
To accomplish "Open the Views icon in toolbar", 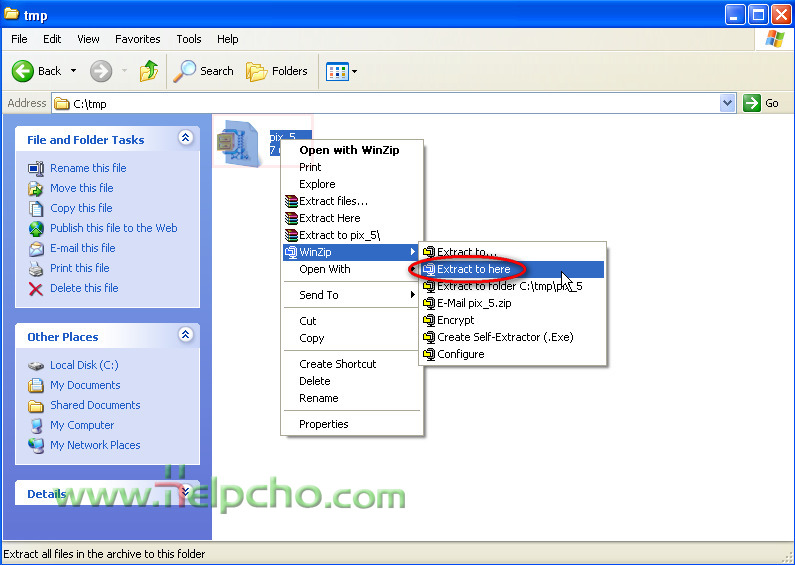I will coord(337,72).
